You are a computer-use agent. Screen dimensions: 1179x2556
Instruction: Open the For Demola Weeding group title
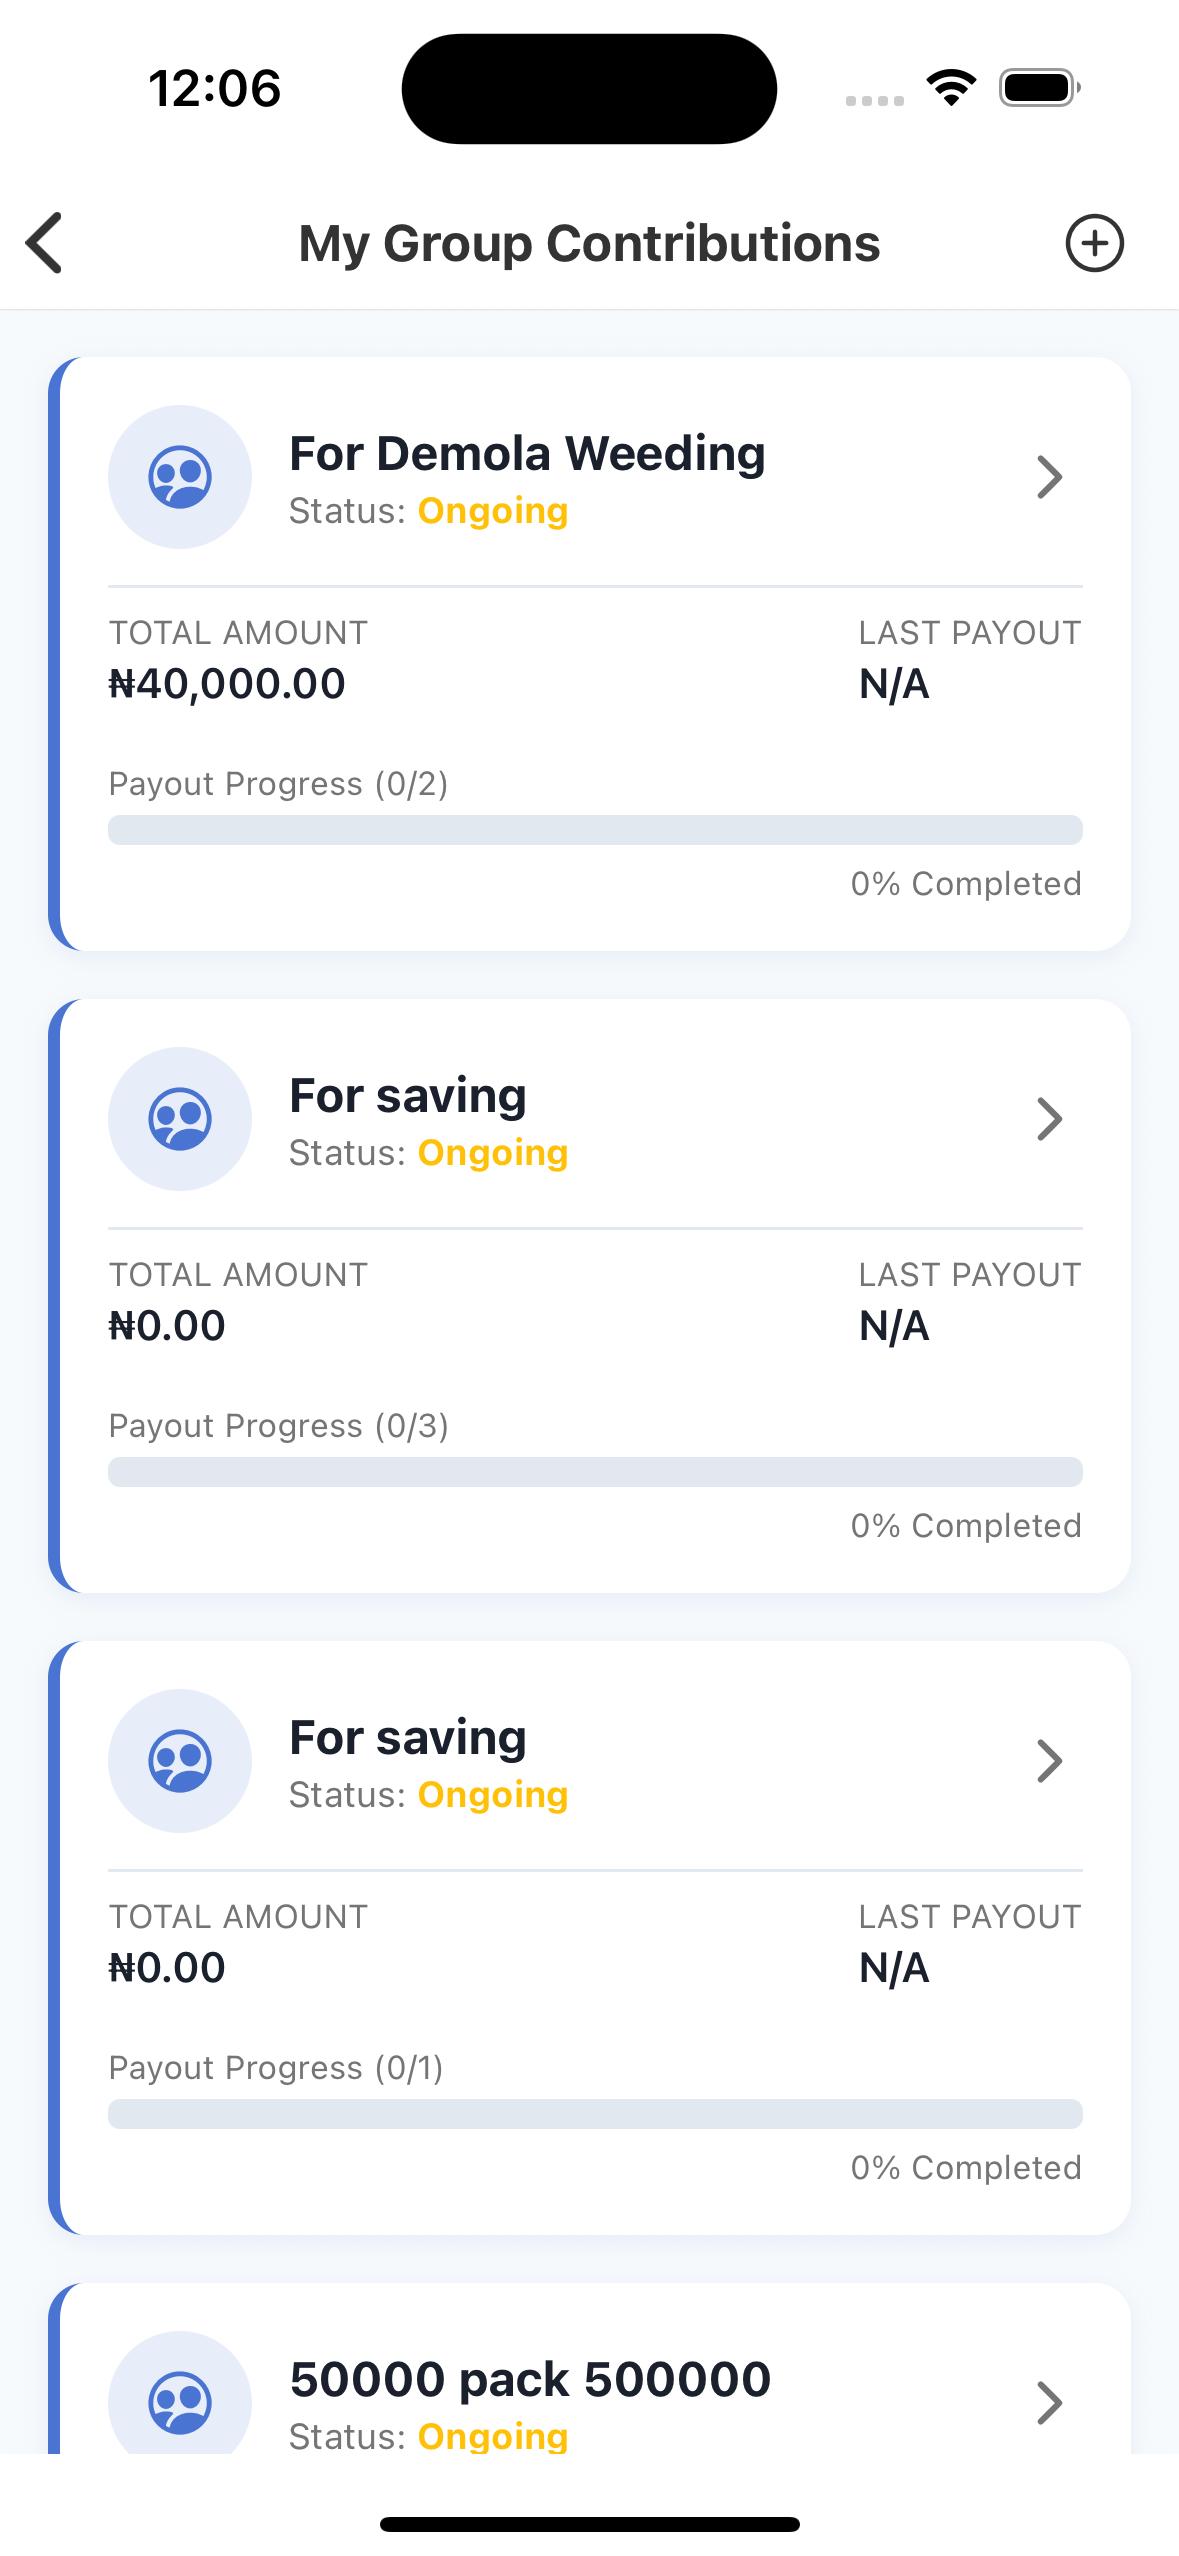527,454
